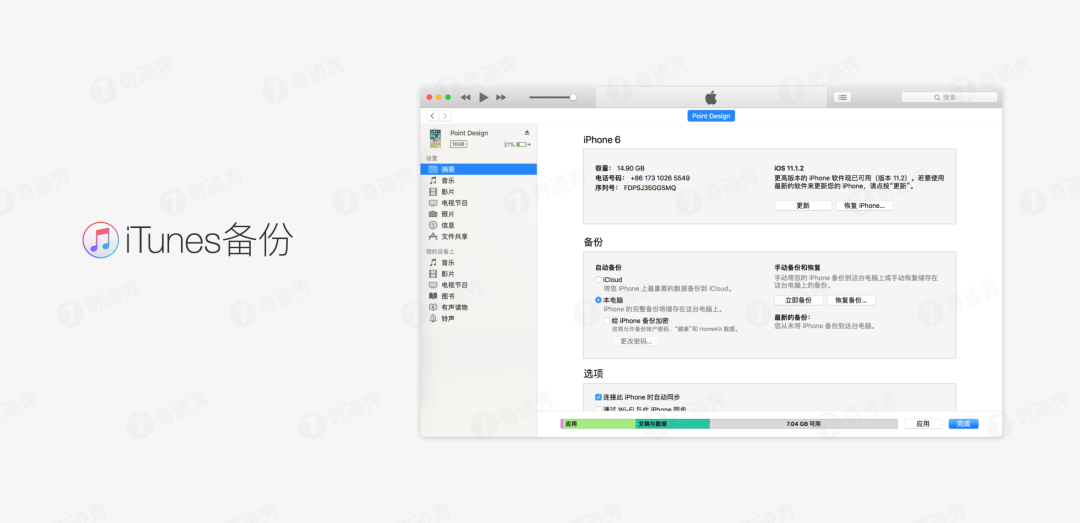Click the iPhone device thumbnail in sidebar

click(x=435, y=139)
